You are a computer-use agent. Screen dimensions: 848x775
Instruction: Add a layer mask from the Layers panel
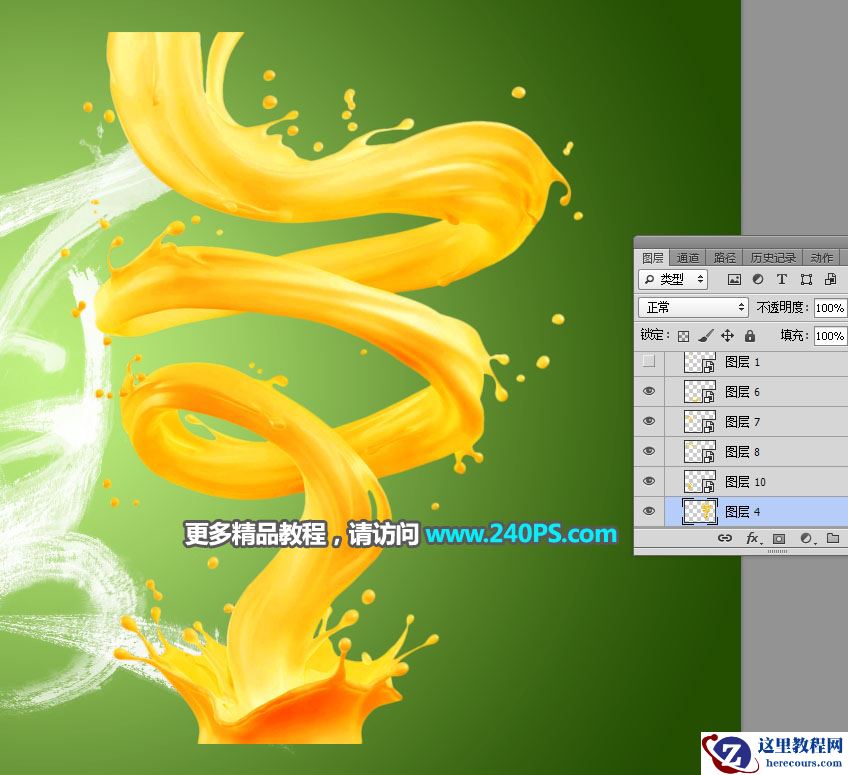coord(779,538)
